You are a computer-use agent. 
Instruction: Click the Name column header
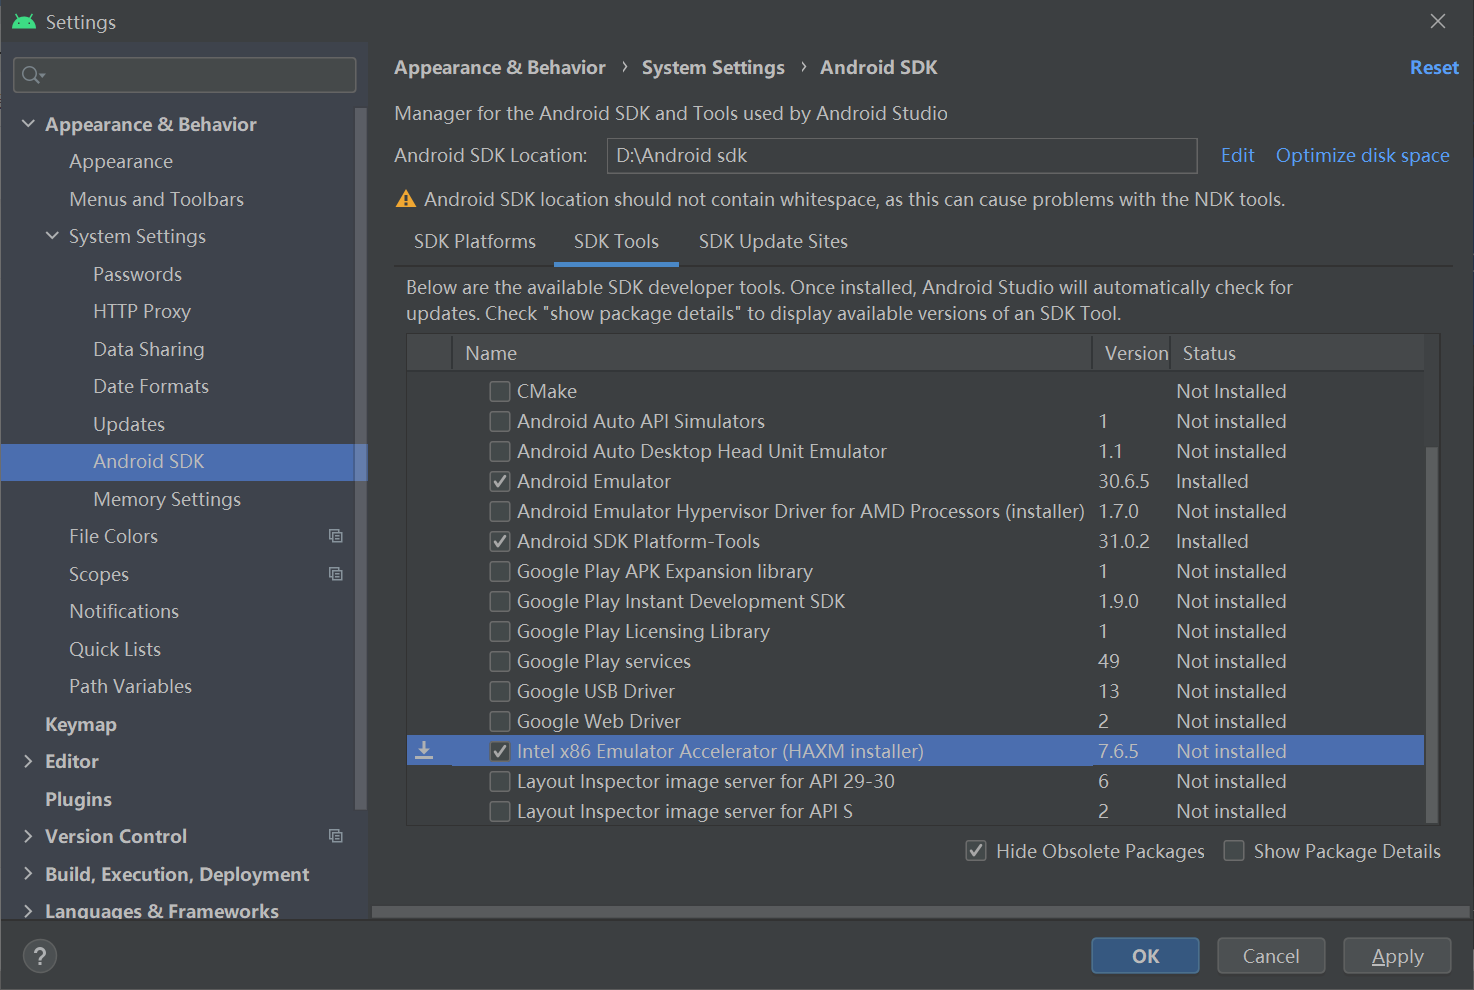[772, 353]
